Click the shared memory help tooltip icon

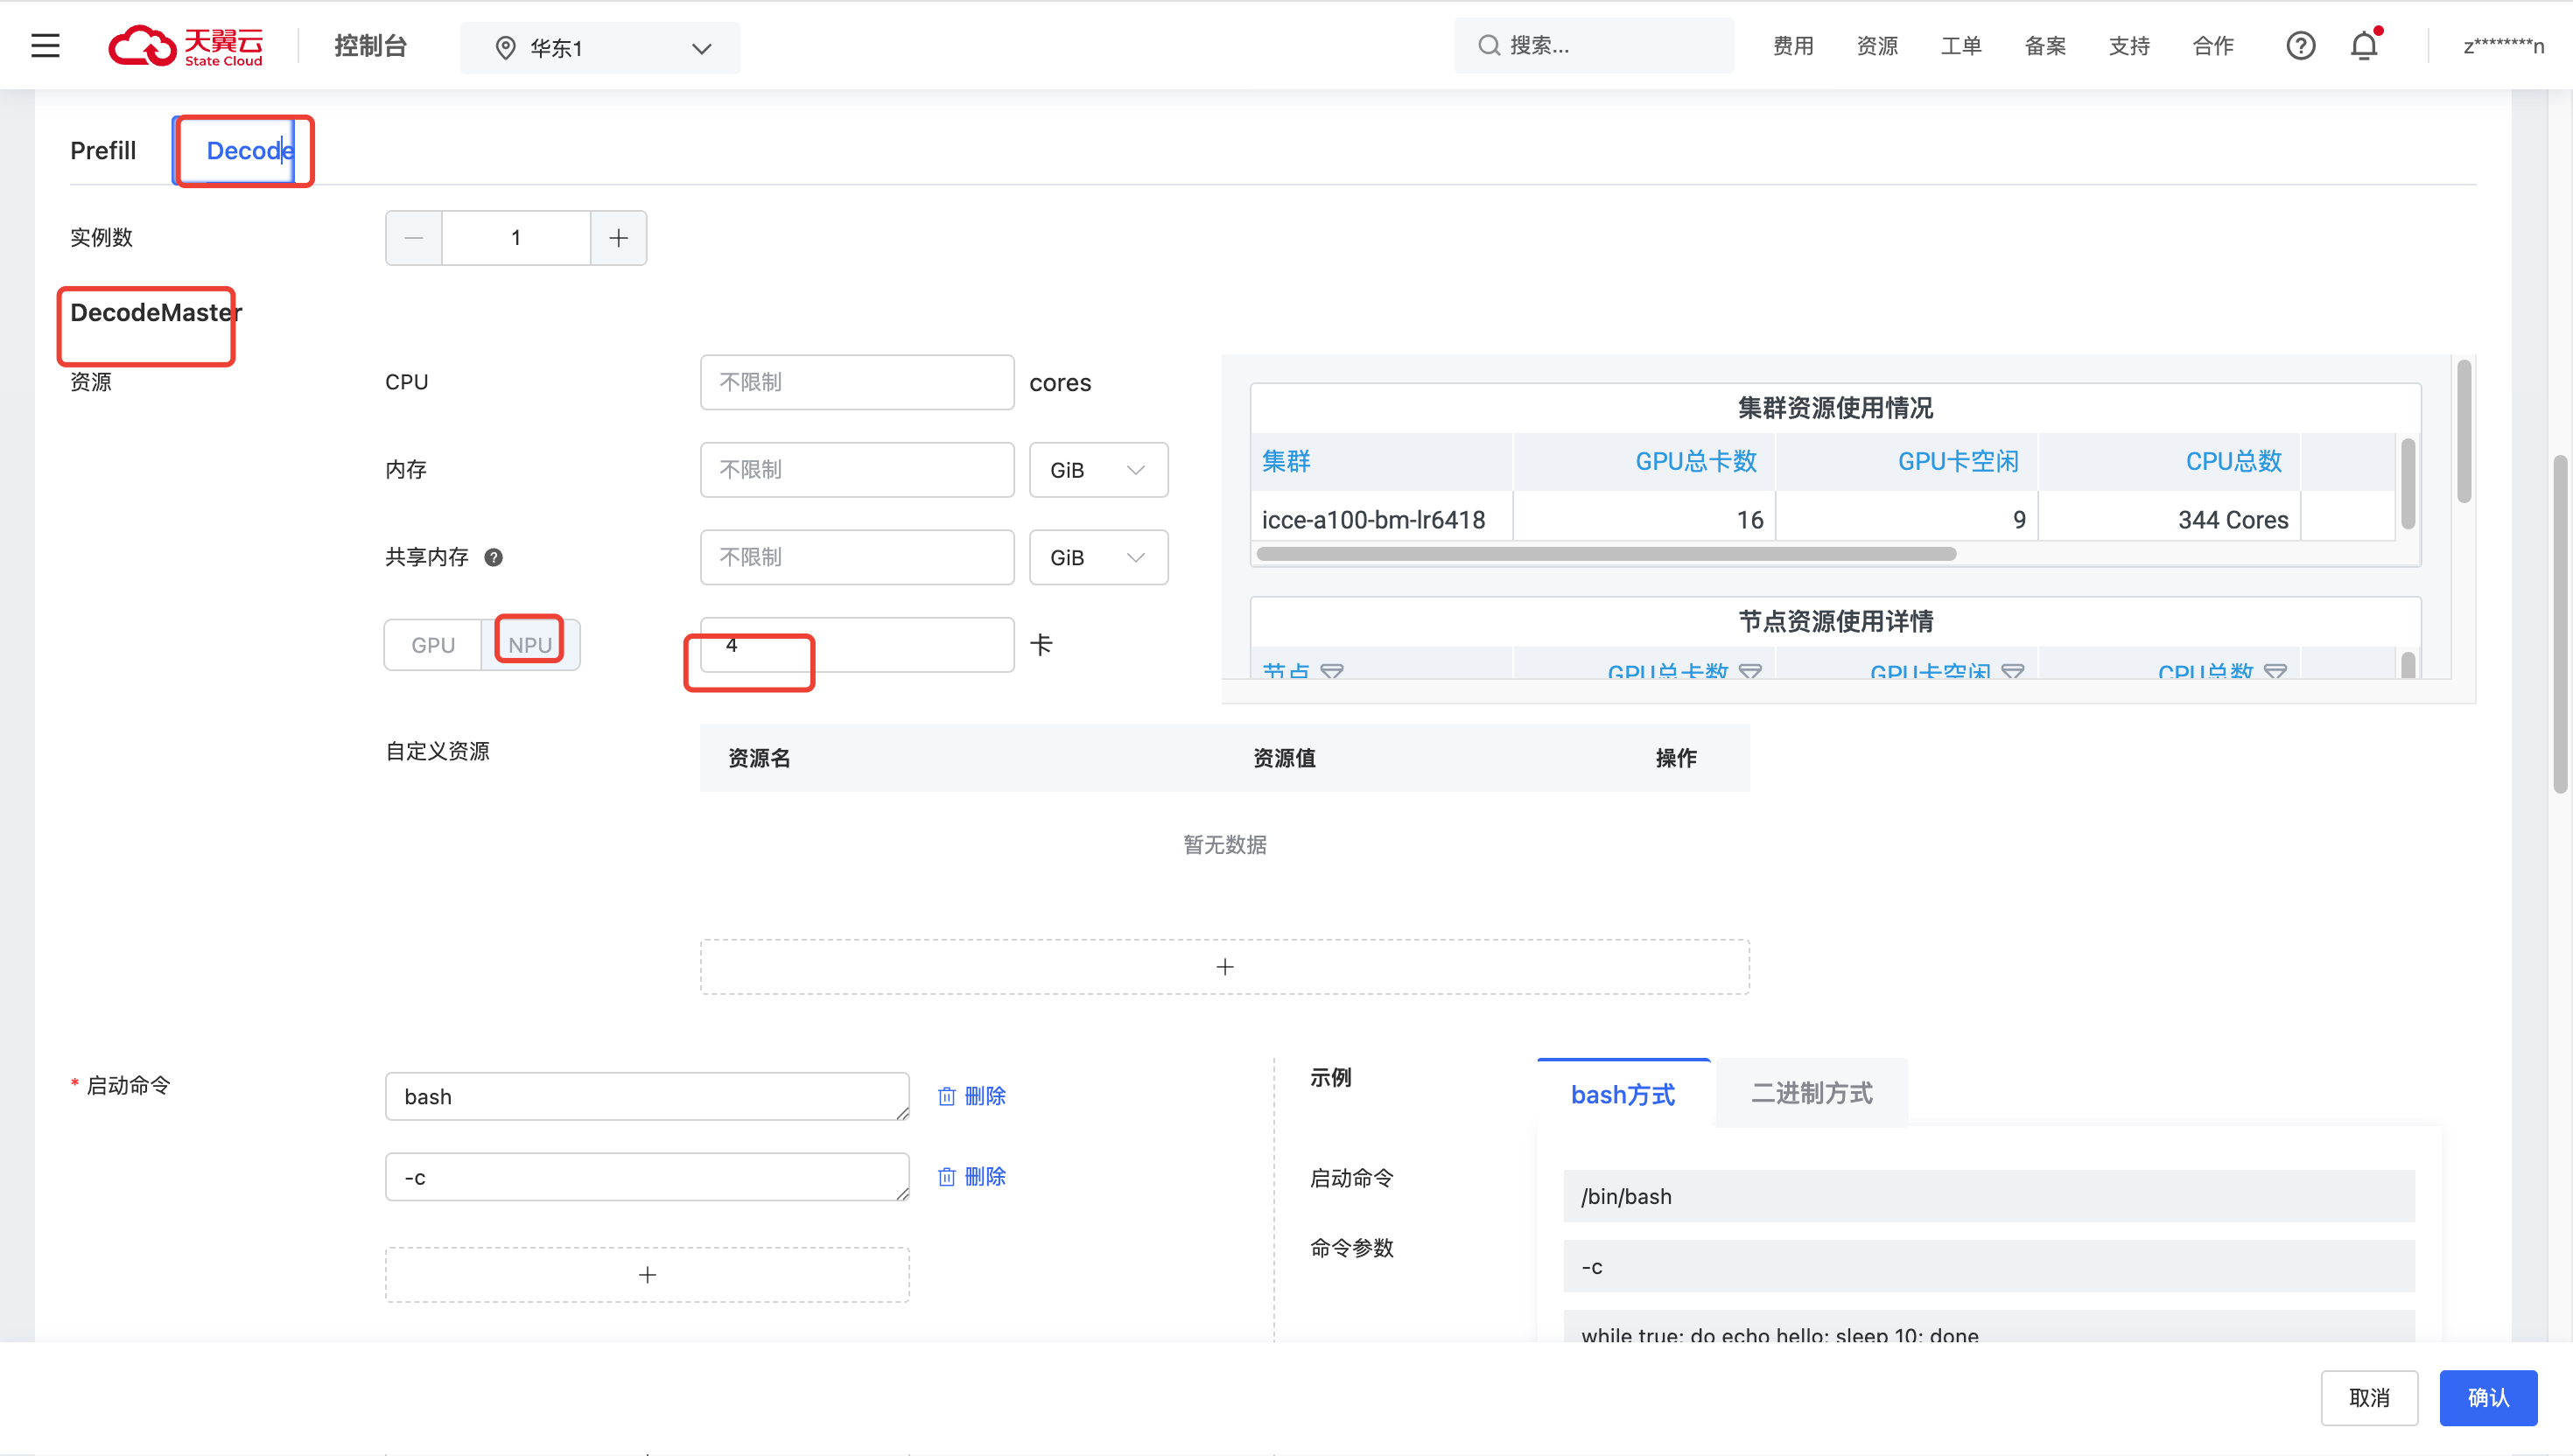pyautogui.click(x=493, y=558)
